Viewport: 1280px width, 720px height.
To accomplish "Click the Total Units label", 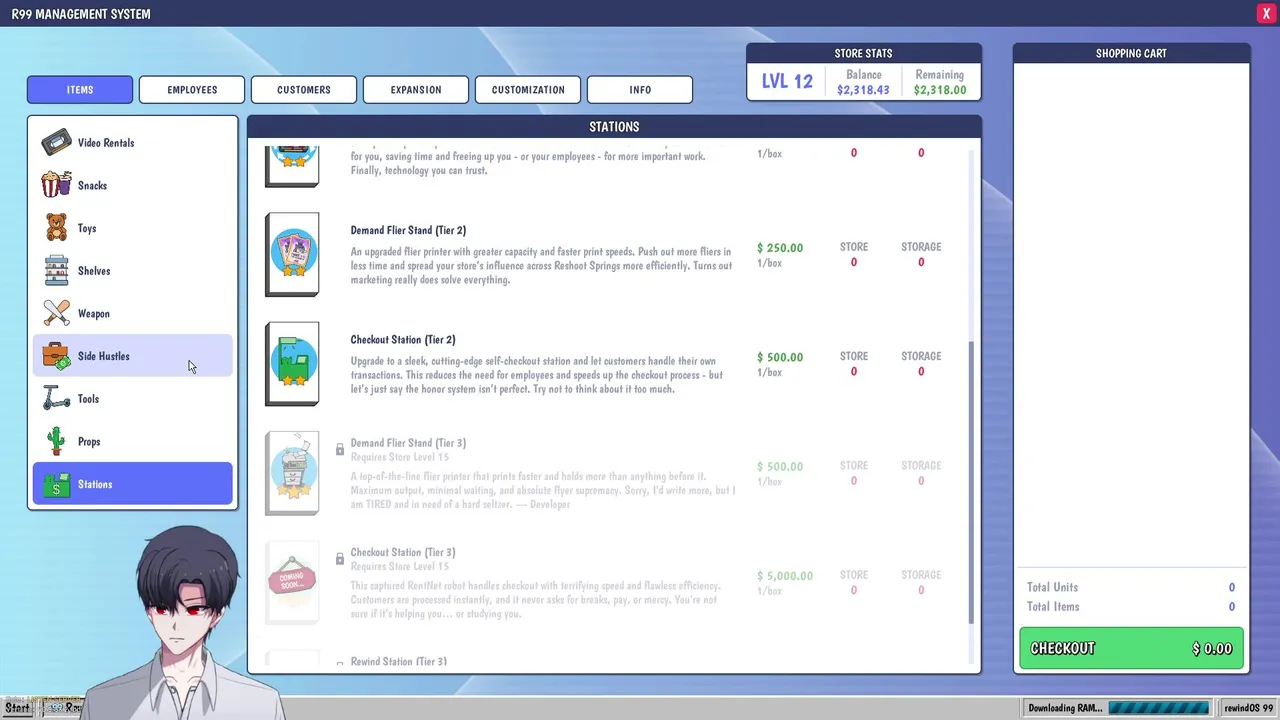I will [1053, 587].
